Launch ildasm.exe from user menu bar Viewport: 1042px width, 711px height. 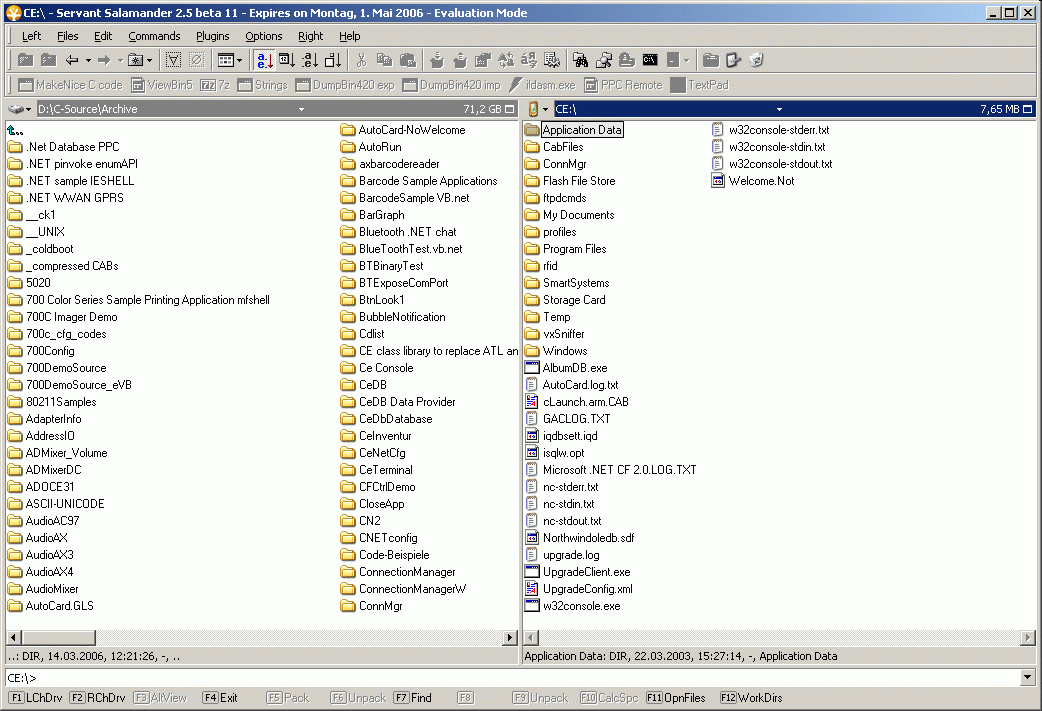click(543, 85)
